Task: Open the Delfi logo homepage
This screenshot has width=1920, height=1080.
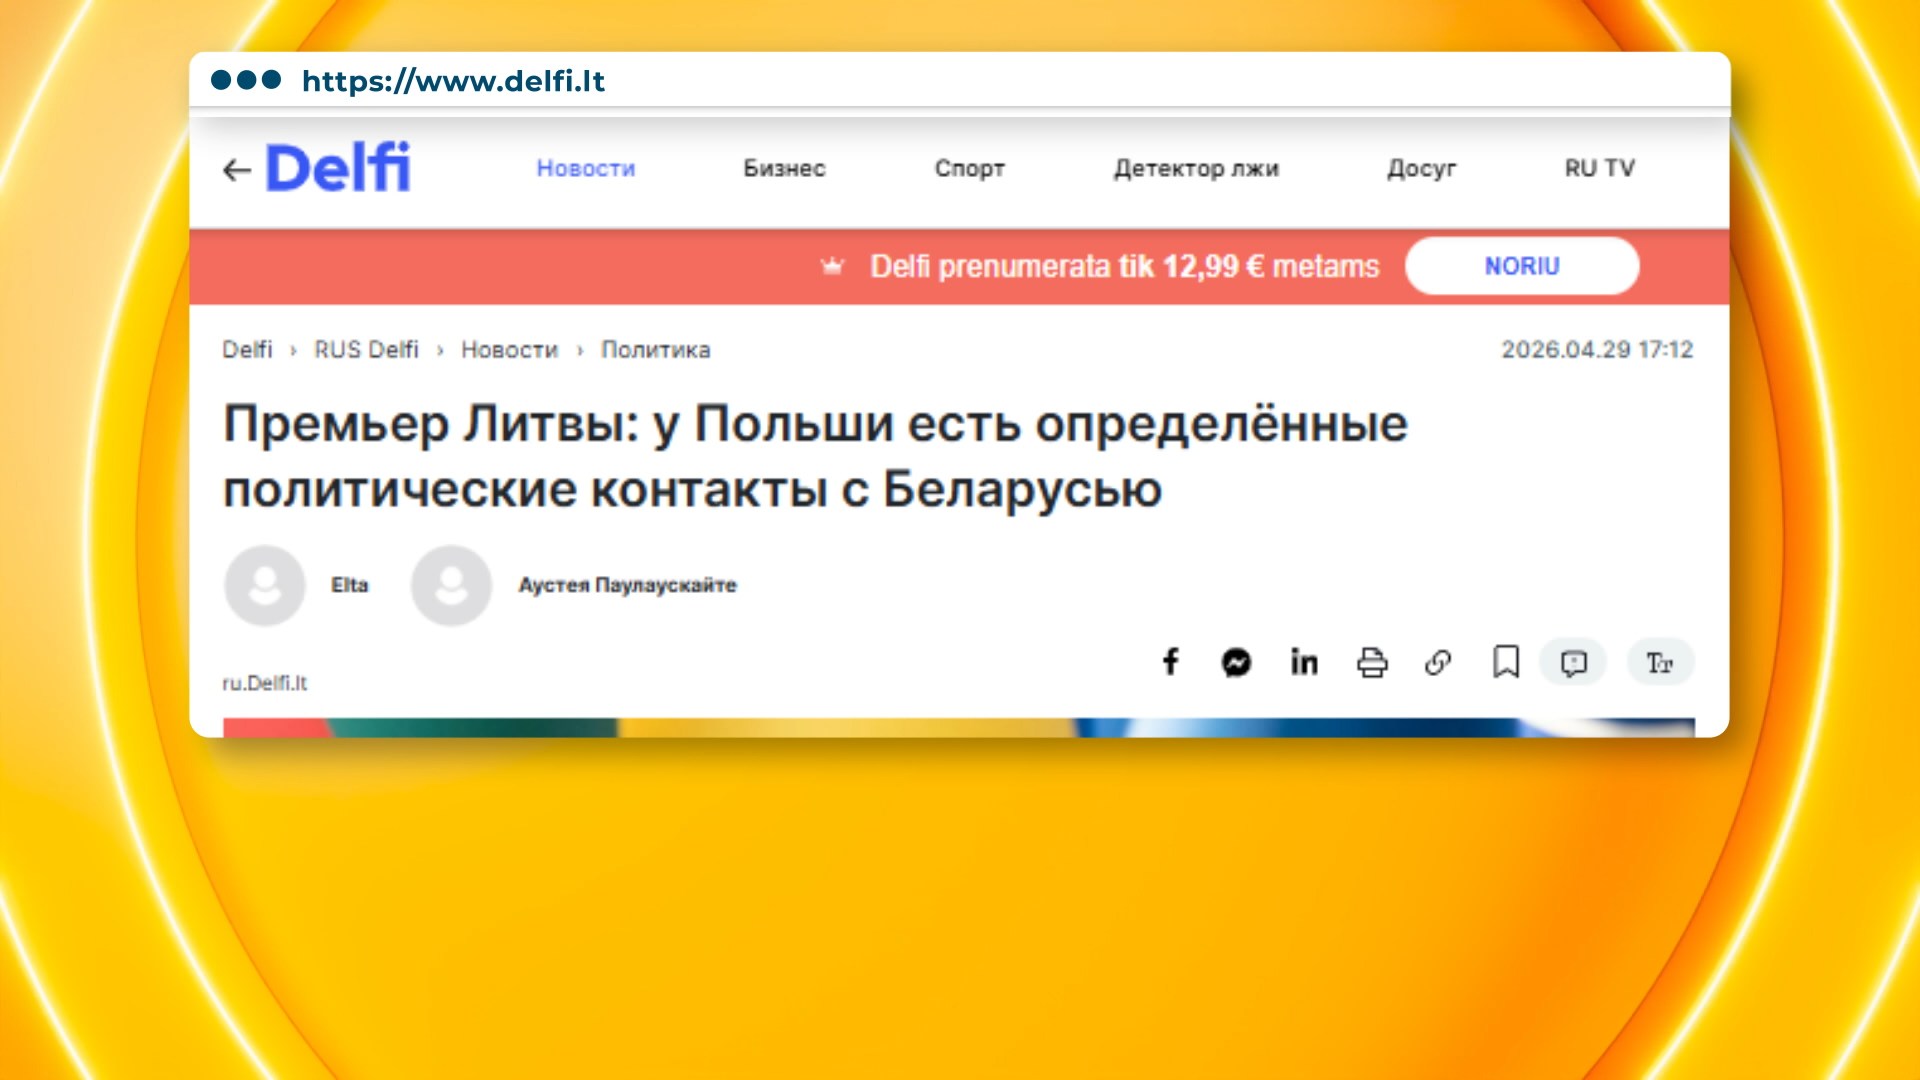Action: coord(338,167)
